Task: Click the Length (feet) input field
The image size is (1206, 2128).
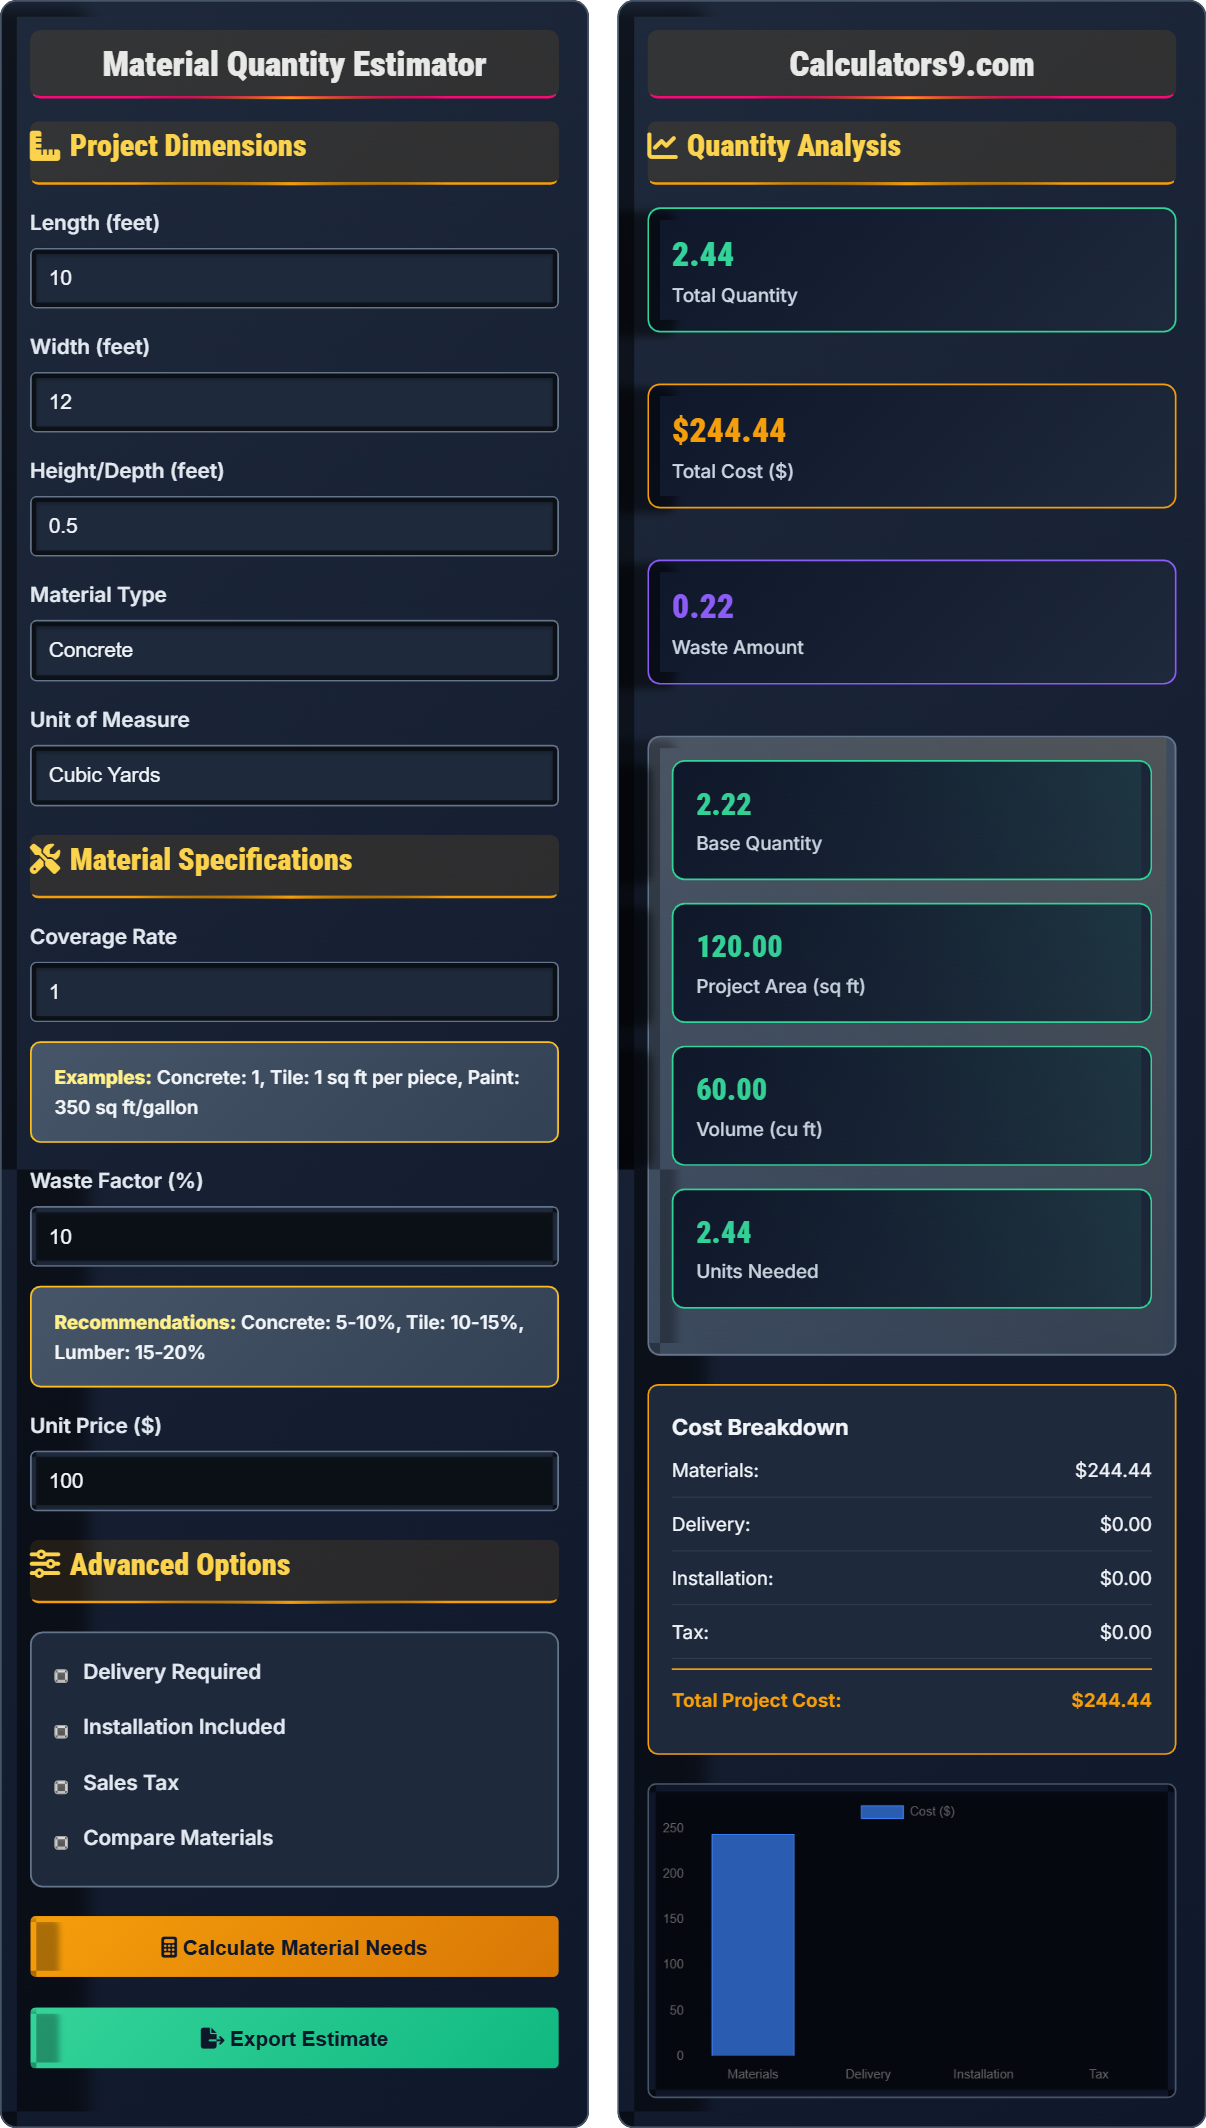Action: 294,278
